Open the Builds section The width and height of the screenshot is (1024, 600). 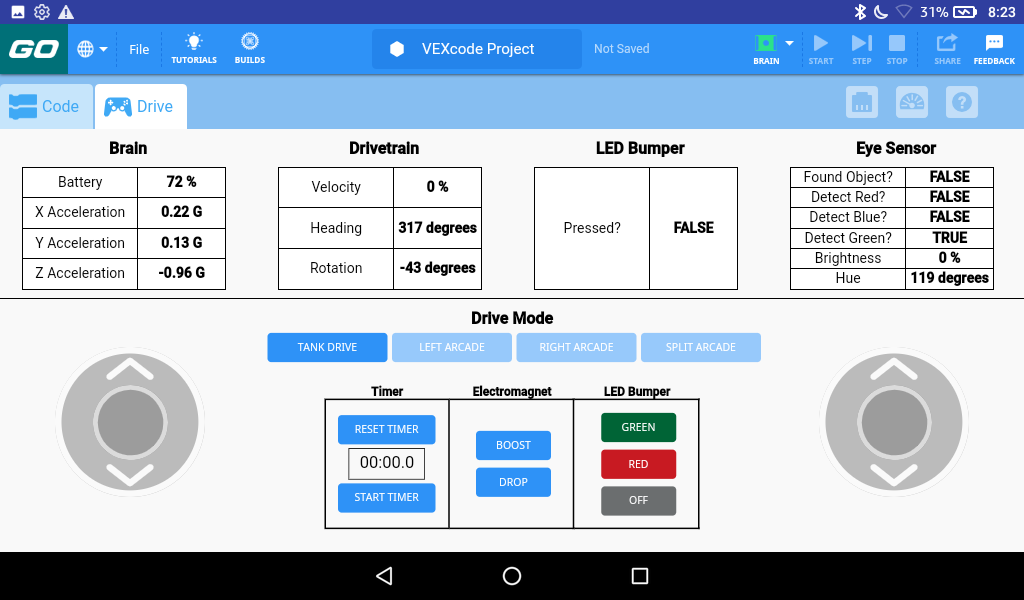(249, 48)
